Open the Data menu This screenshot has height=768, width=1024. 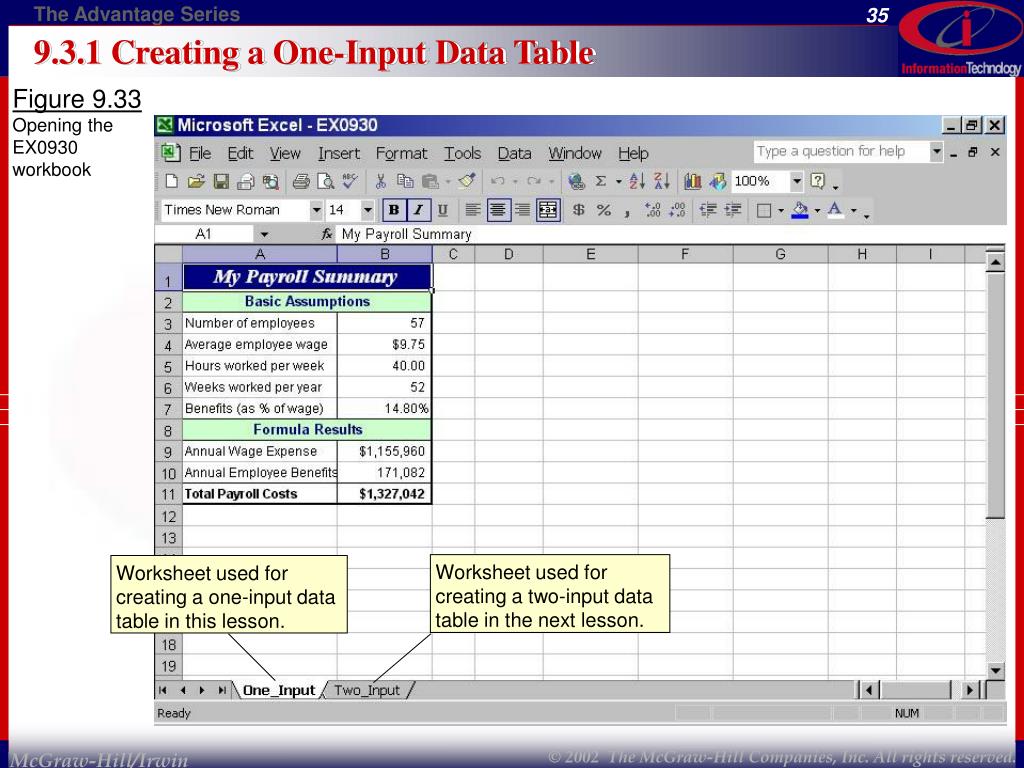[514, 153]
